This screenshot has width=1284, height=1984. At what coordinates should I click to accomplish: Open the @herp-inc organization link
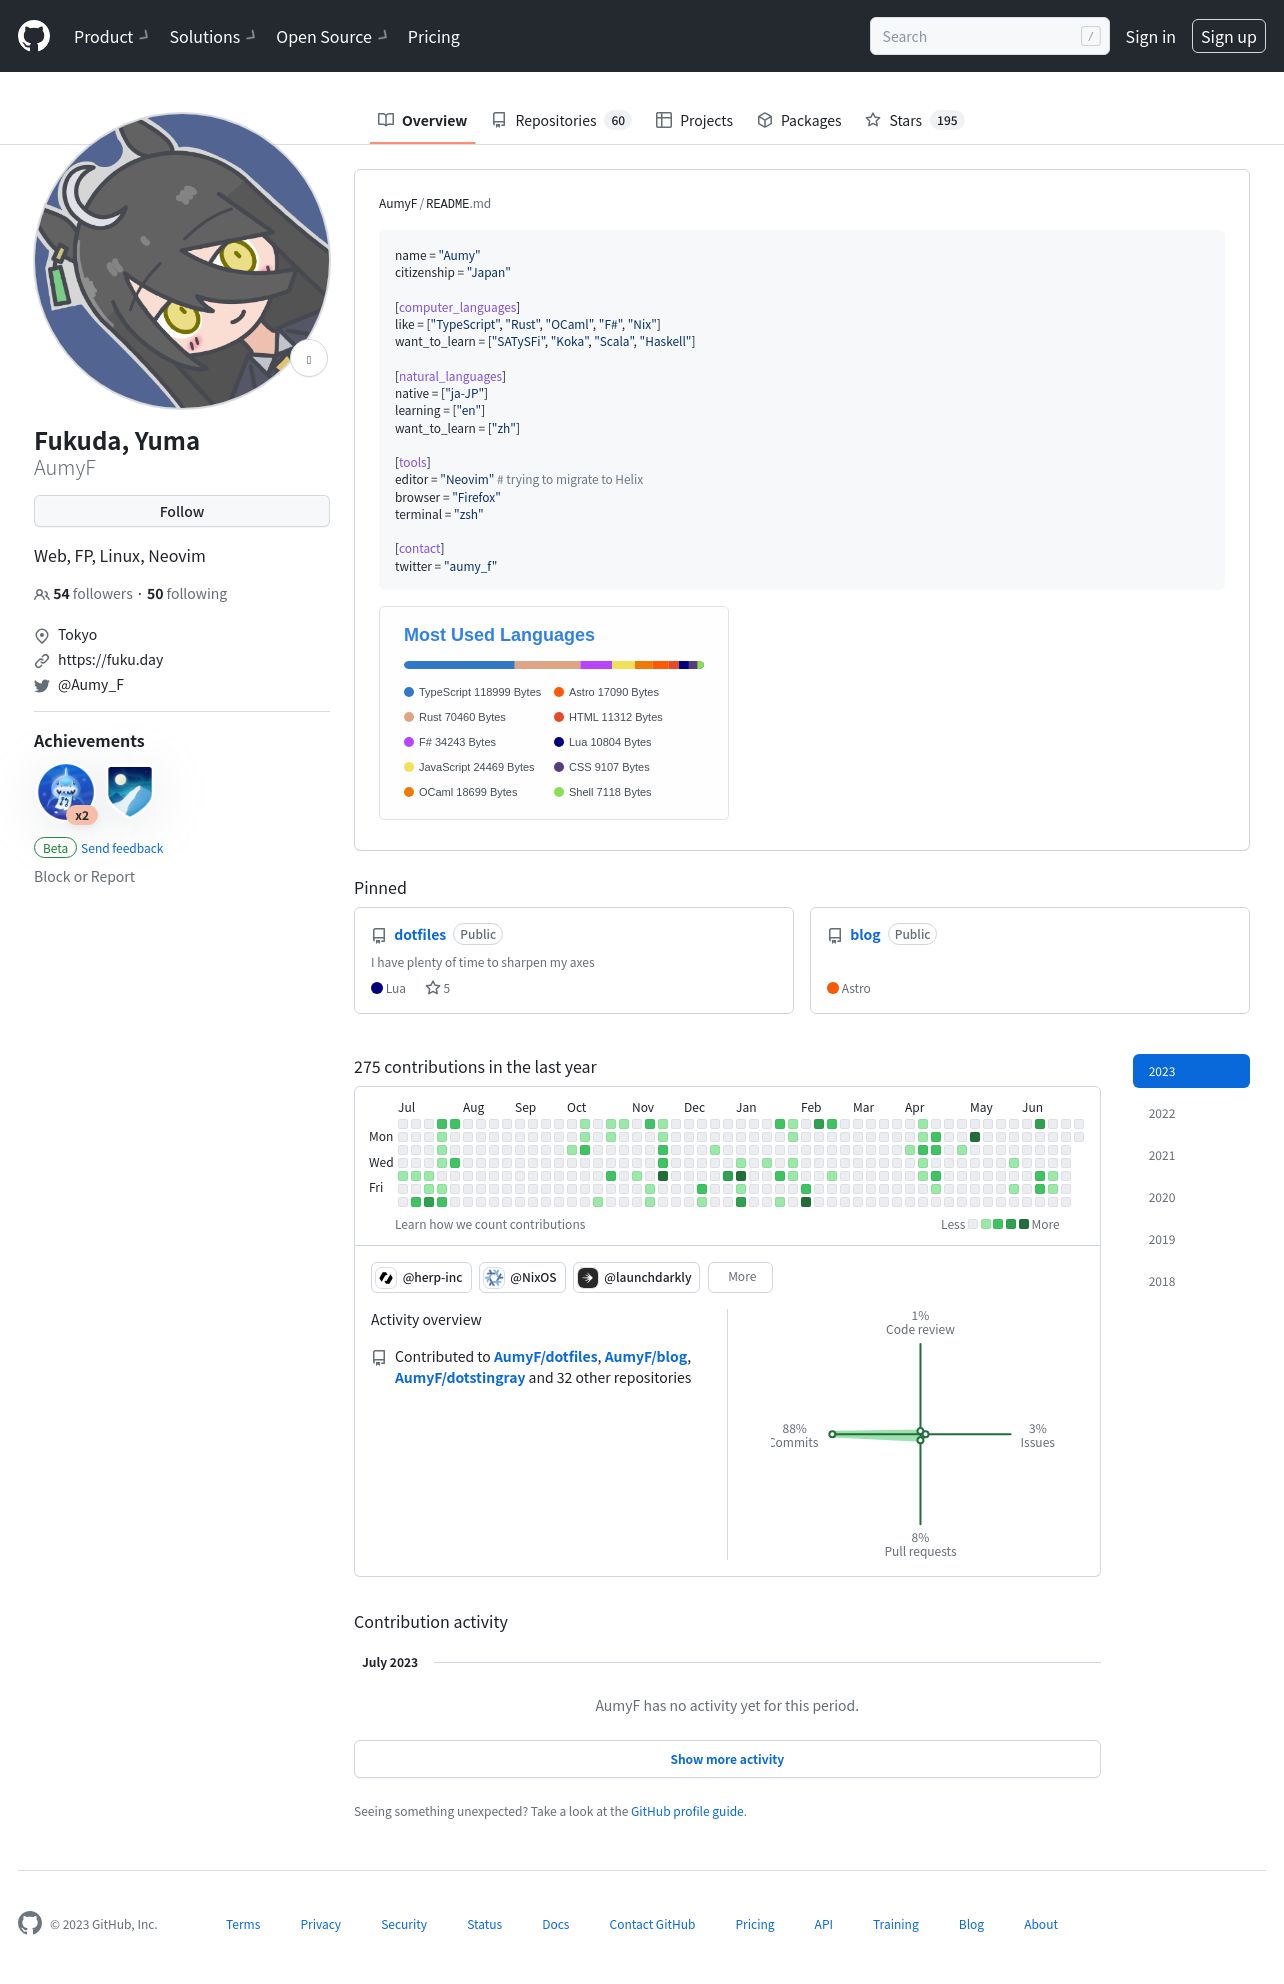pos(421,1277)
